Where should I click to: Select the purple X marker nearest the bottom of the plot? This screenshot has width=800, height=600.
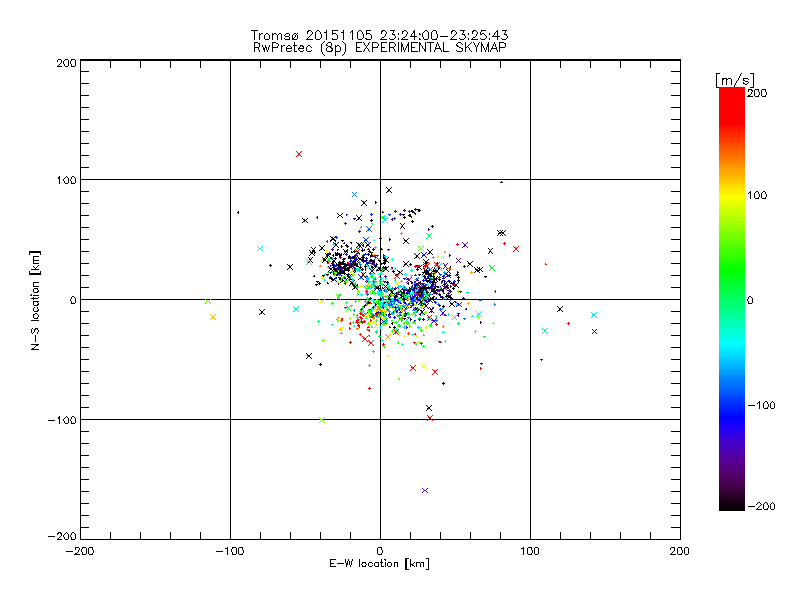(425, 491)
